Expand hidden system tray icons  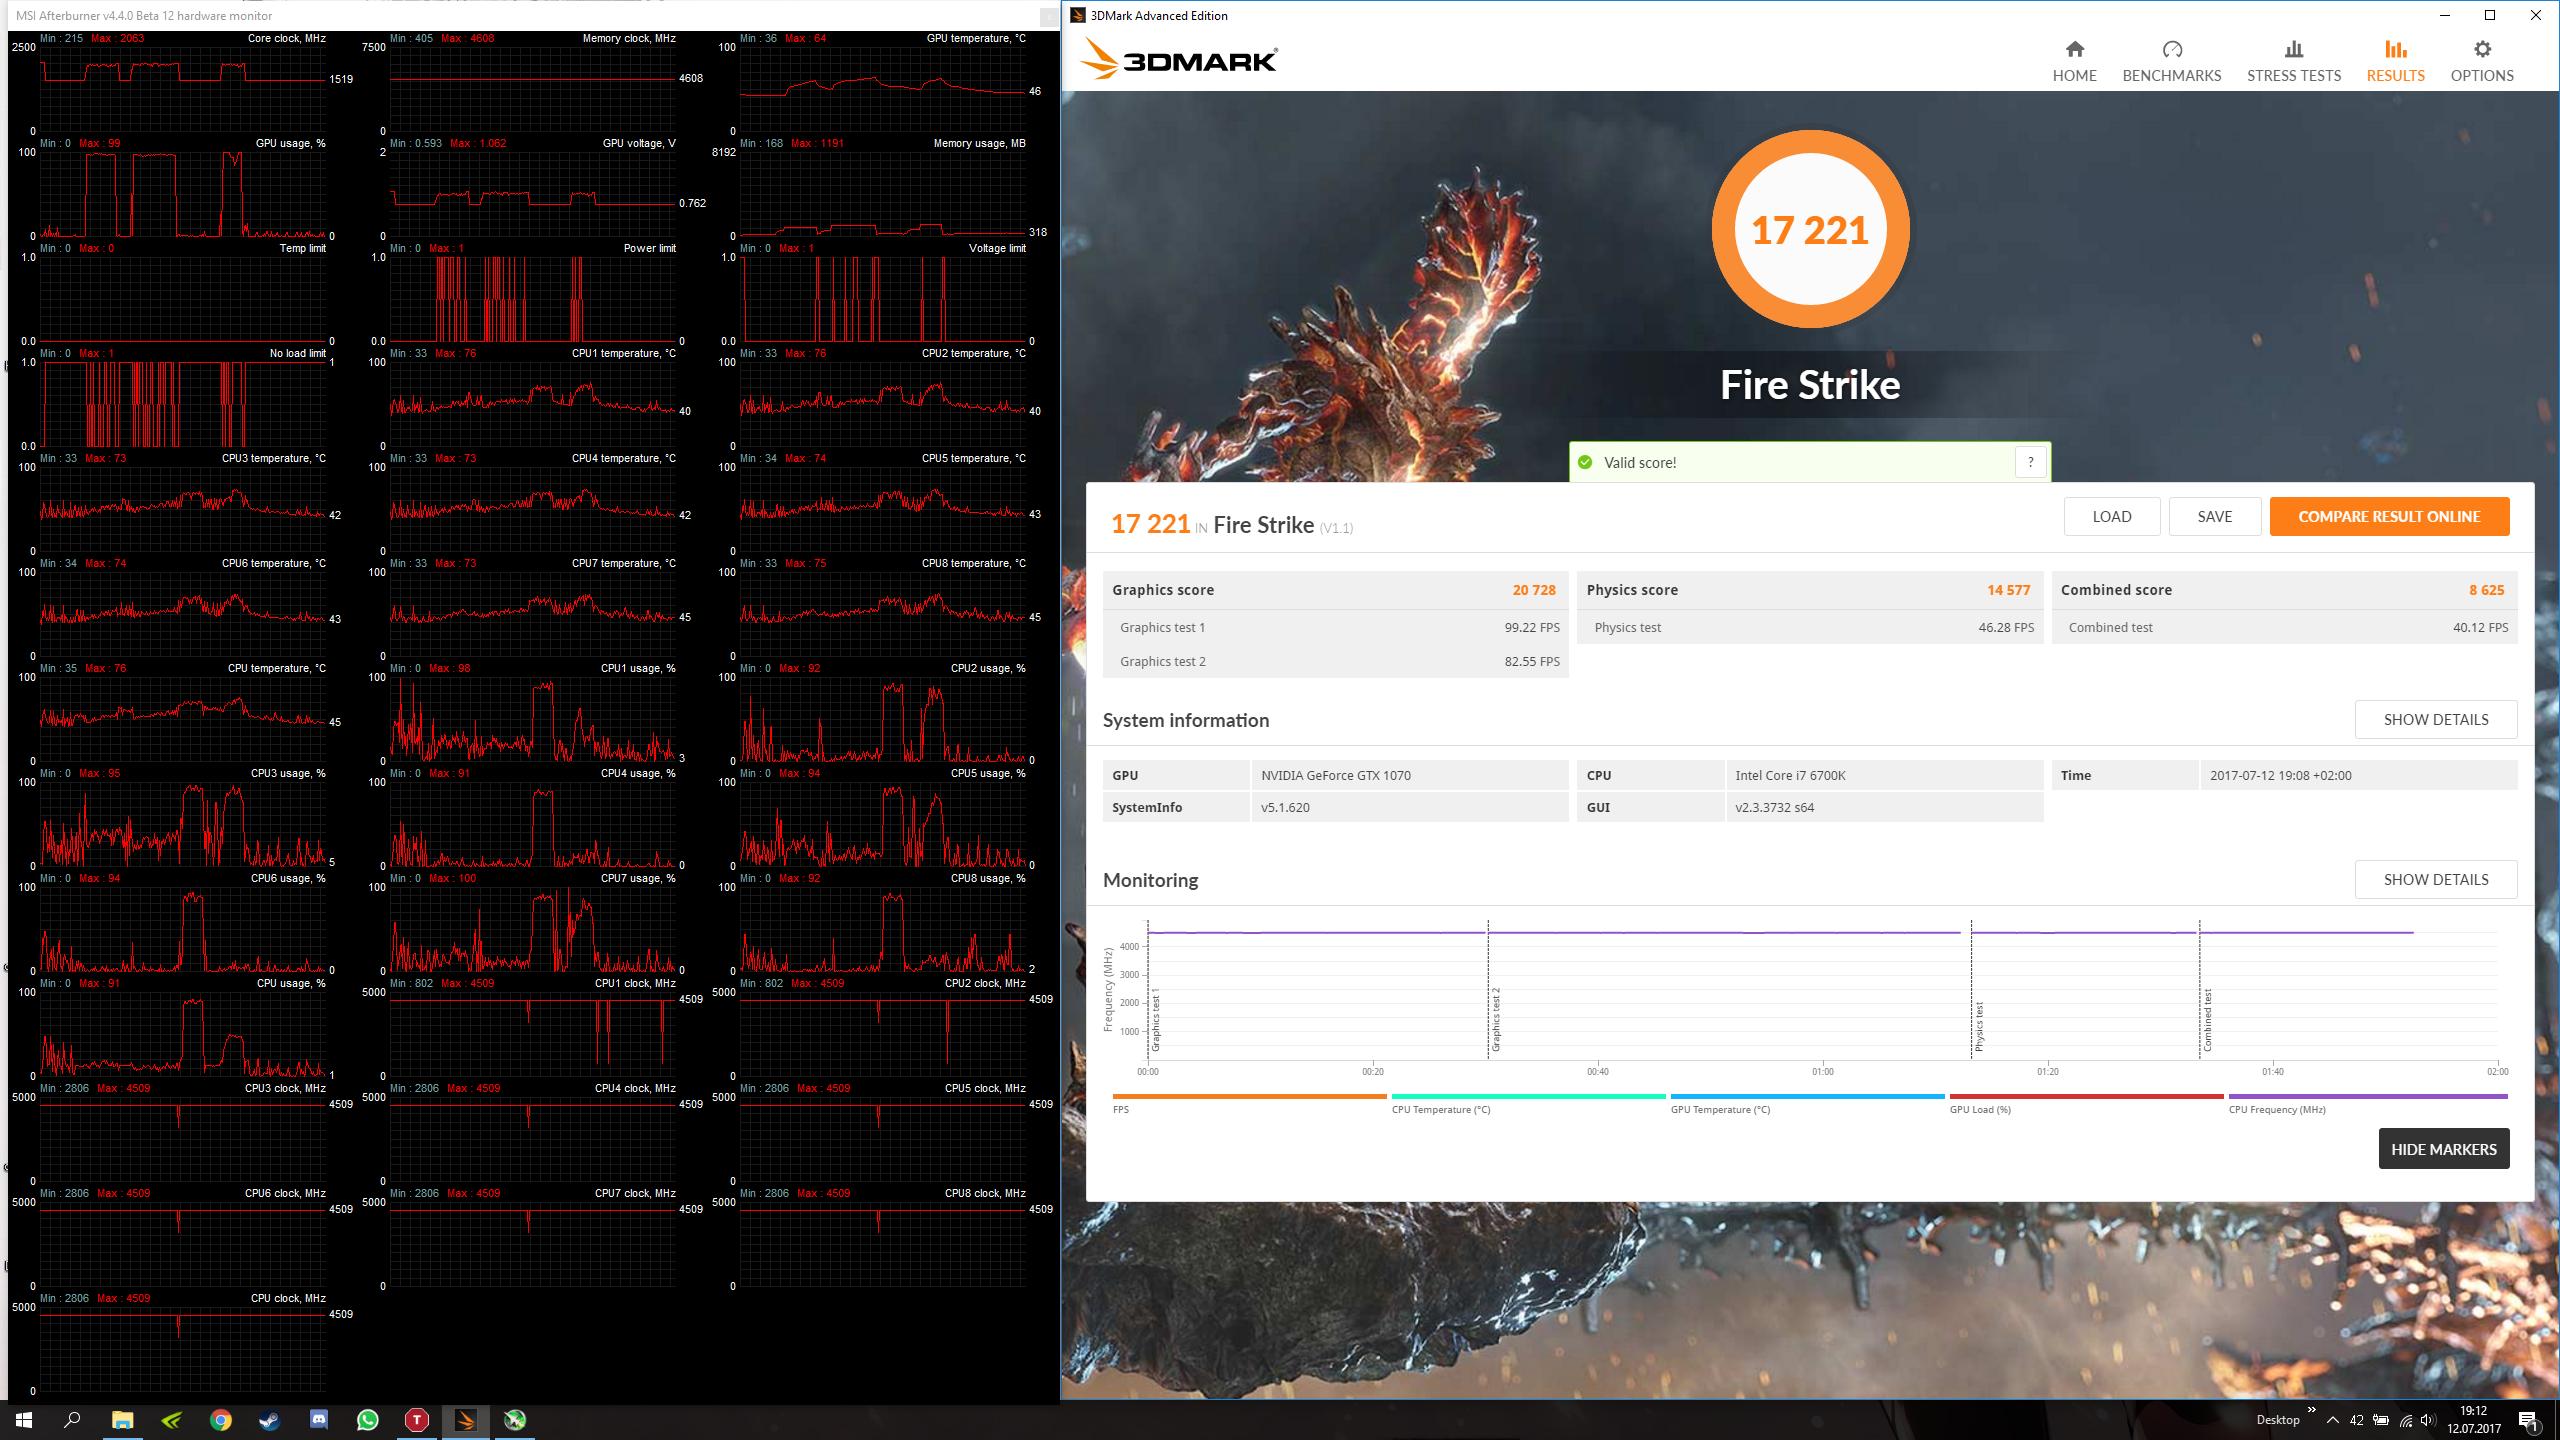pyautogui.click(x=2332, y=1420)
